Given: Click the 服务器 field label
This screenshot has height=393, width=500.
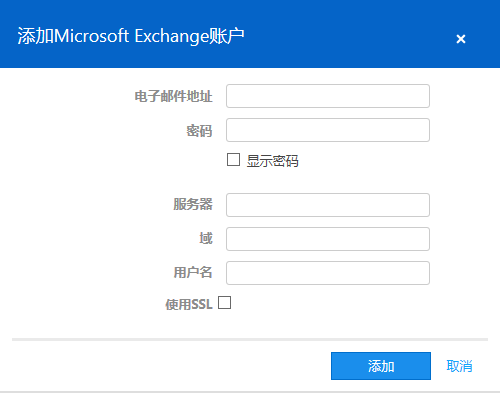Looking at the screenshot, I should pos(193,204).
